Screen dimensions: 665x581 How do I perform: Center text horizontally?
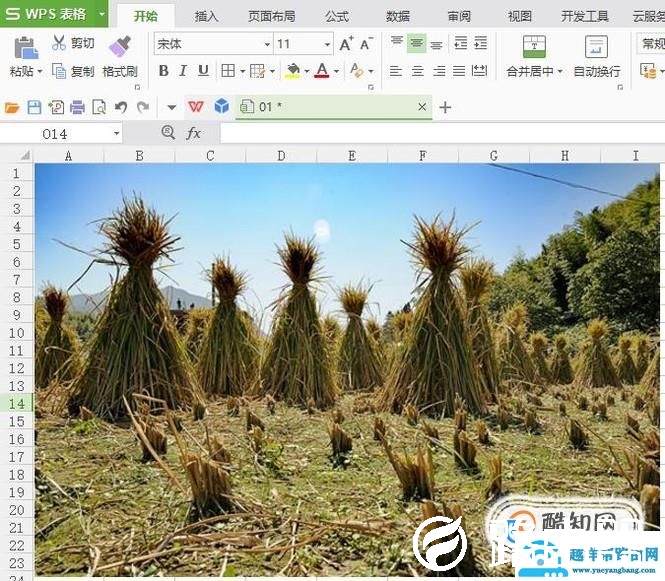pyautogui.click(x=418, y=71)
